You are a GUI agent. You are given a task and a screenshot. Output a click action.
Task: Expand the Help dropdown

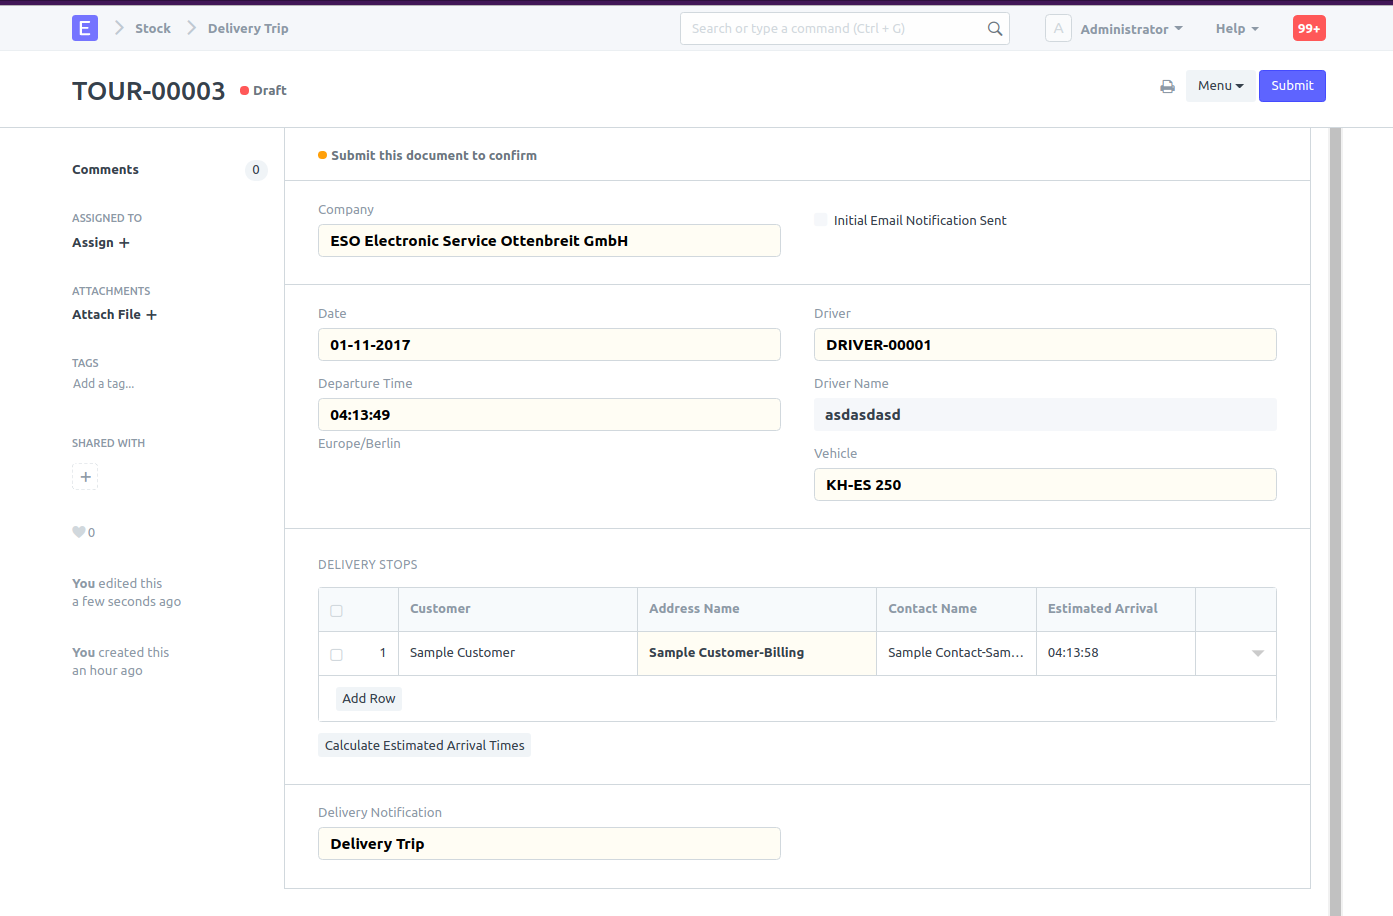pyautogui.click(x=1237, y=29)
